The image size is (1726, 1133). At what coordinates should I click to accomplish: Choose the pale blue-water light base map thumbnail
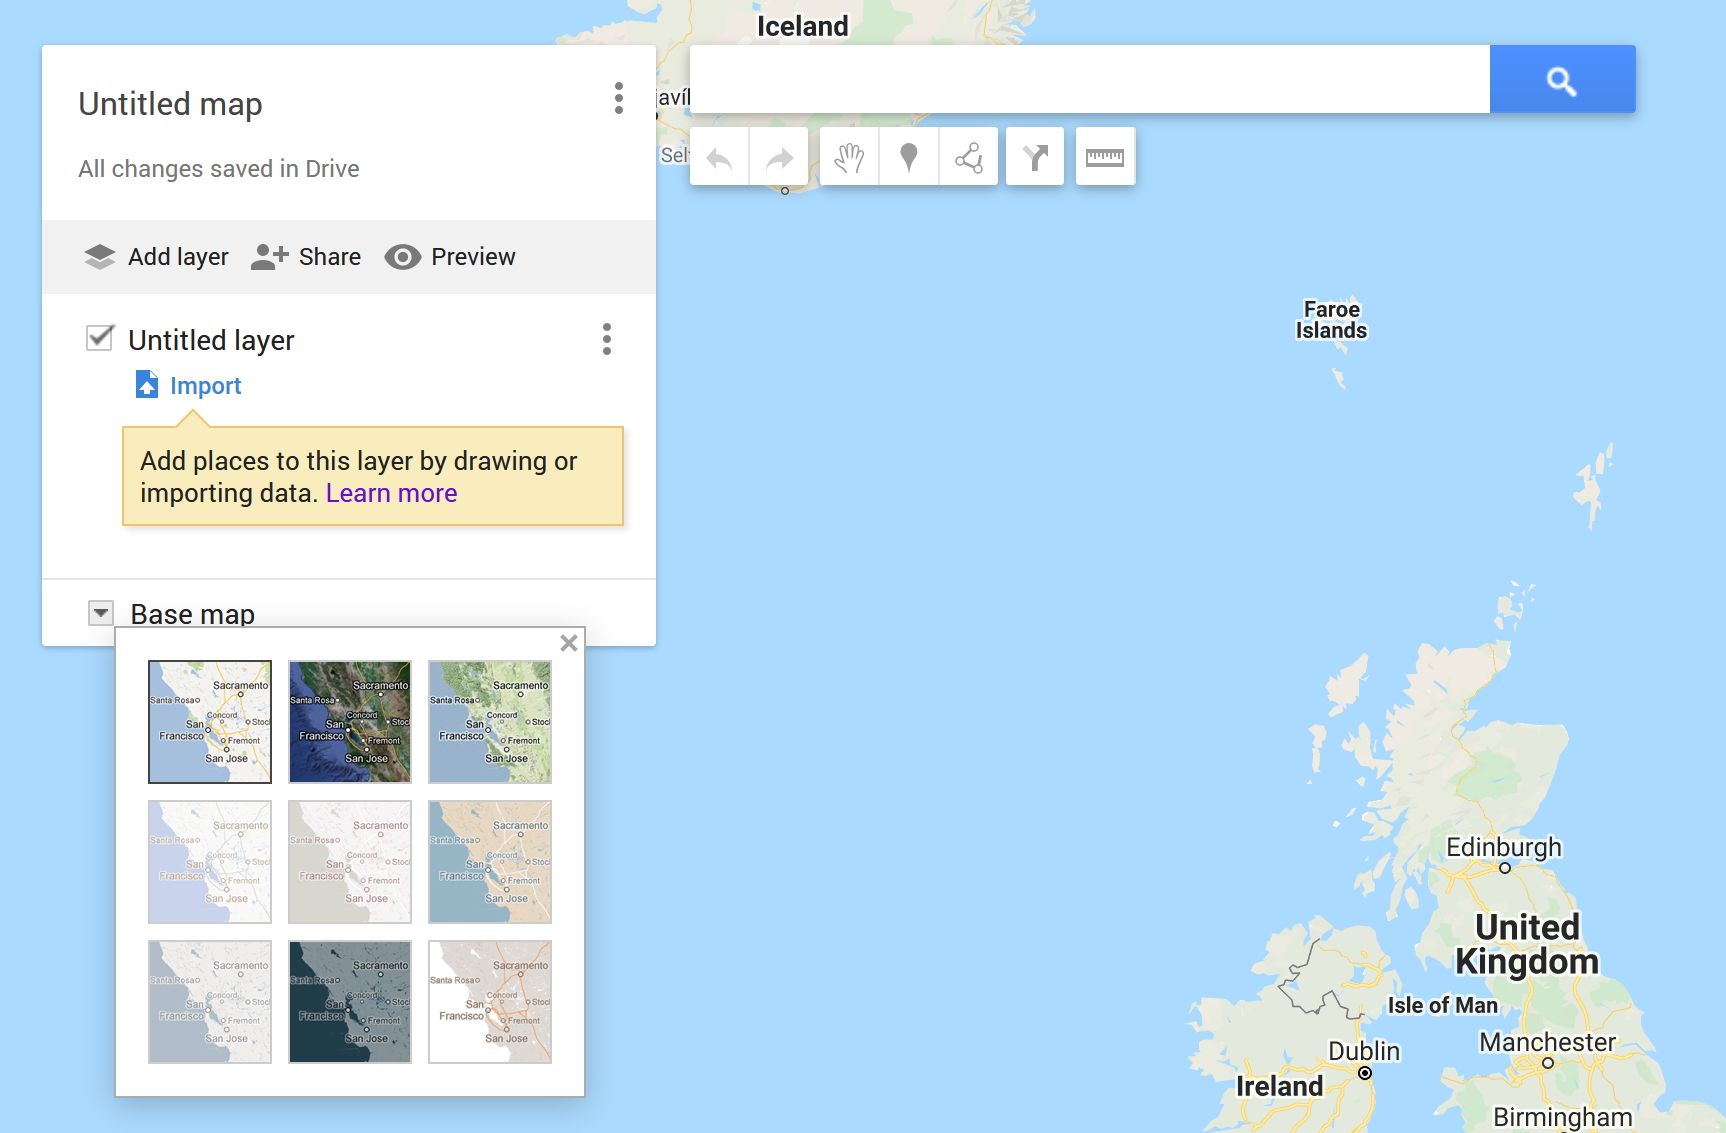pyautogui.click(x=210, y=862)
